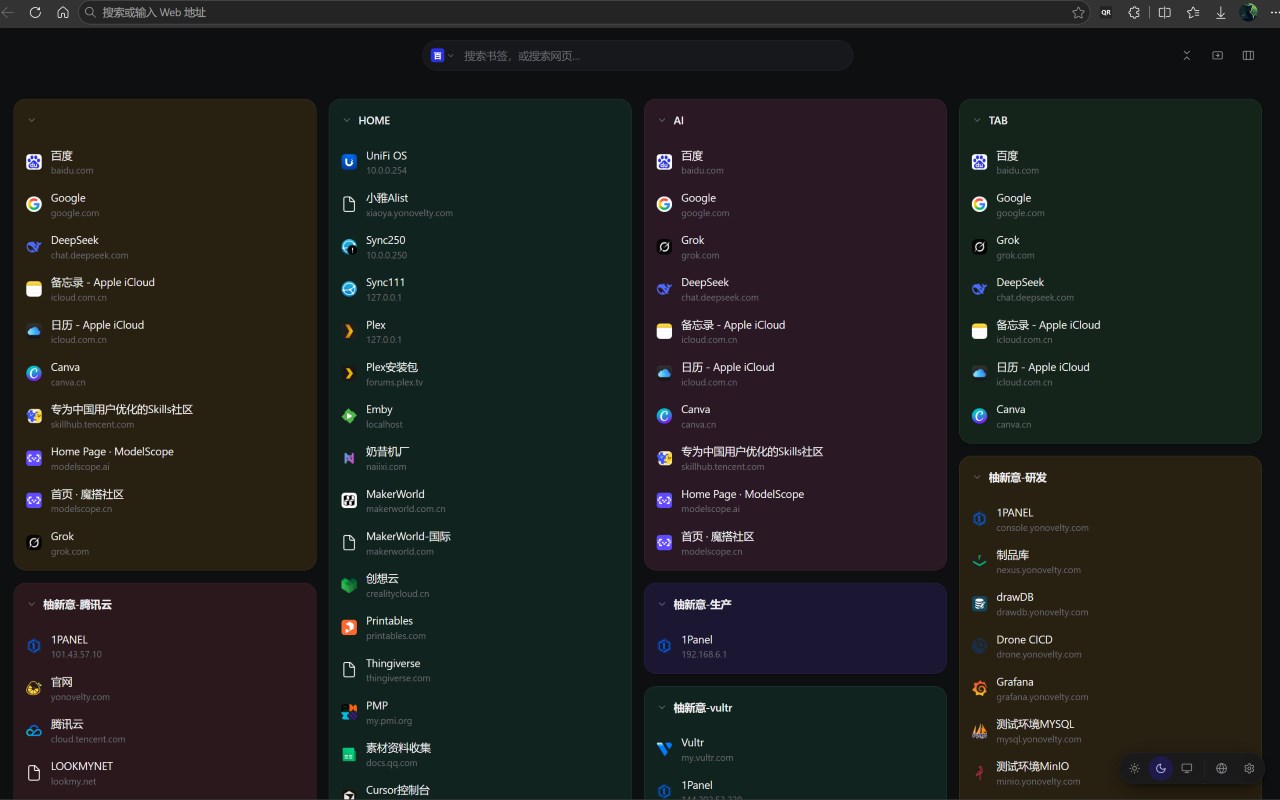Click the Emby bookmark icon
The width and height of the screenshot is (1280, 800).
tap(349, 416)
